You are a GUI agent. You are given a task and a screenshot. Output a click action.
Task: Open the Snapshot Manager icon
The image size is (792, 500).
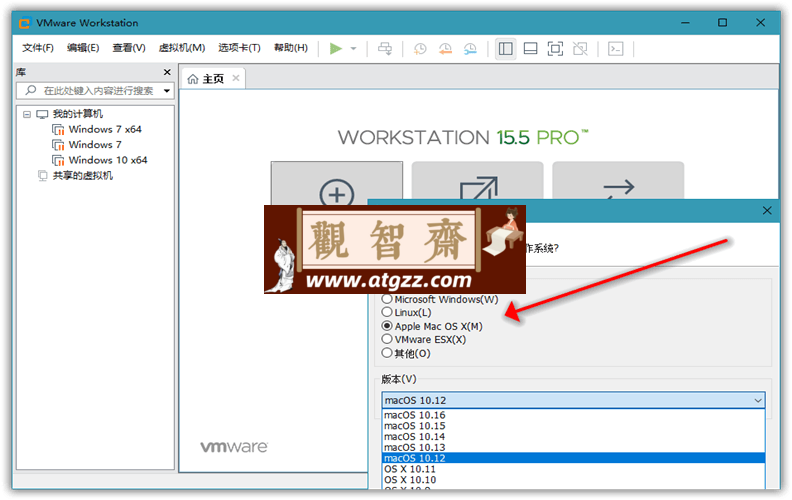tap(470, 48)
